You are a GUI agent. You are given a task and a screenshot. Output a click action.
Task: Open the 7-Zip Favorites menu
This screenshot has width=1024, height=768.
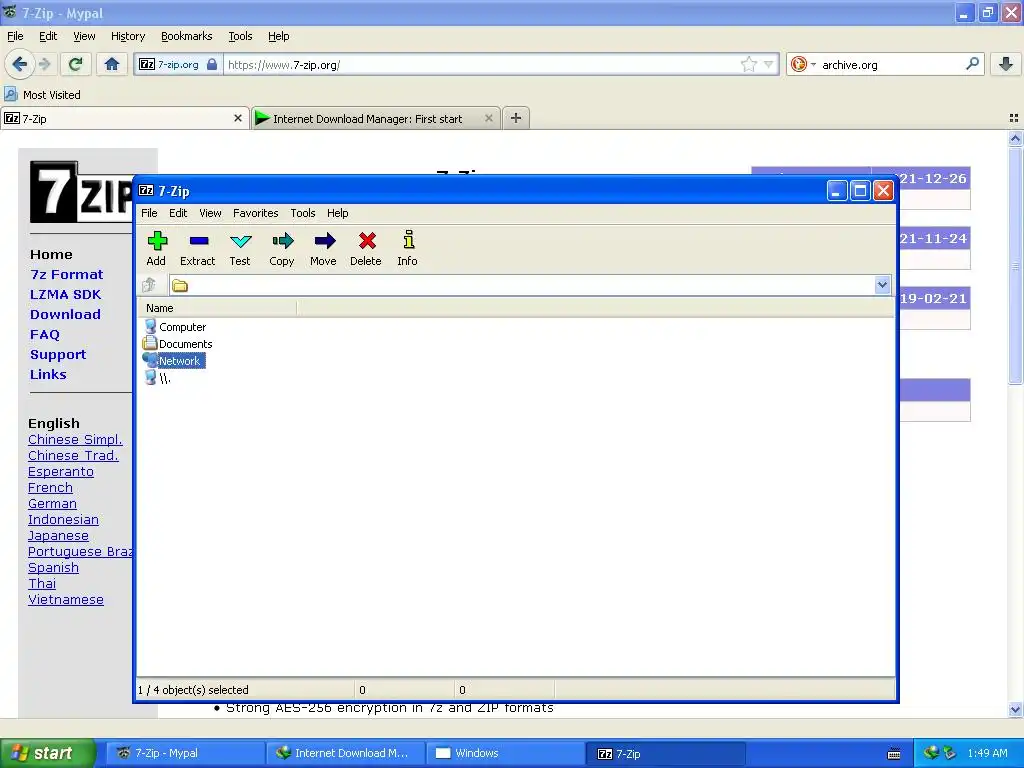click(x=255, y=213)
